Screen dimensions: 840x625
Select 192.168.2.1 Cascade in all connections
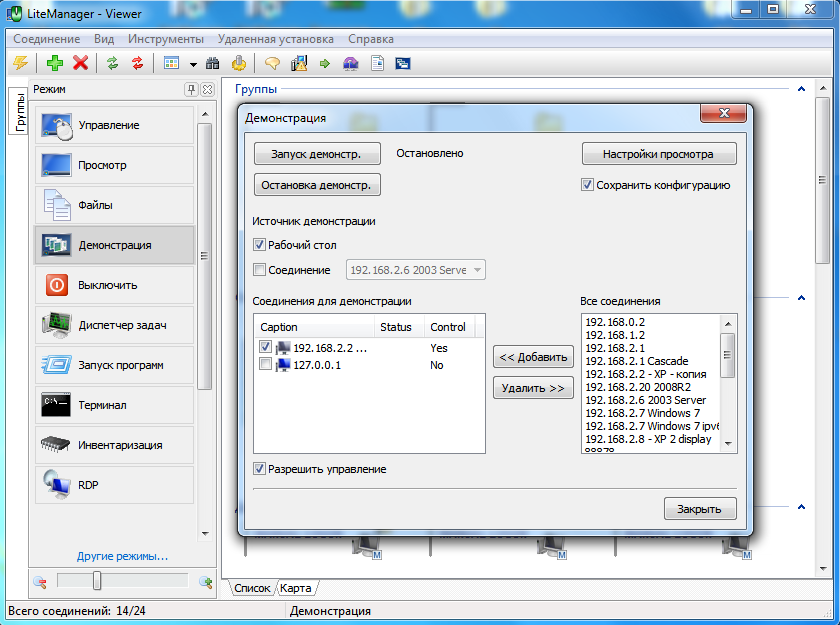tap(636, 361)
